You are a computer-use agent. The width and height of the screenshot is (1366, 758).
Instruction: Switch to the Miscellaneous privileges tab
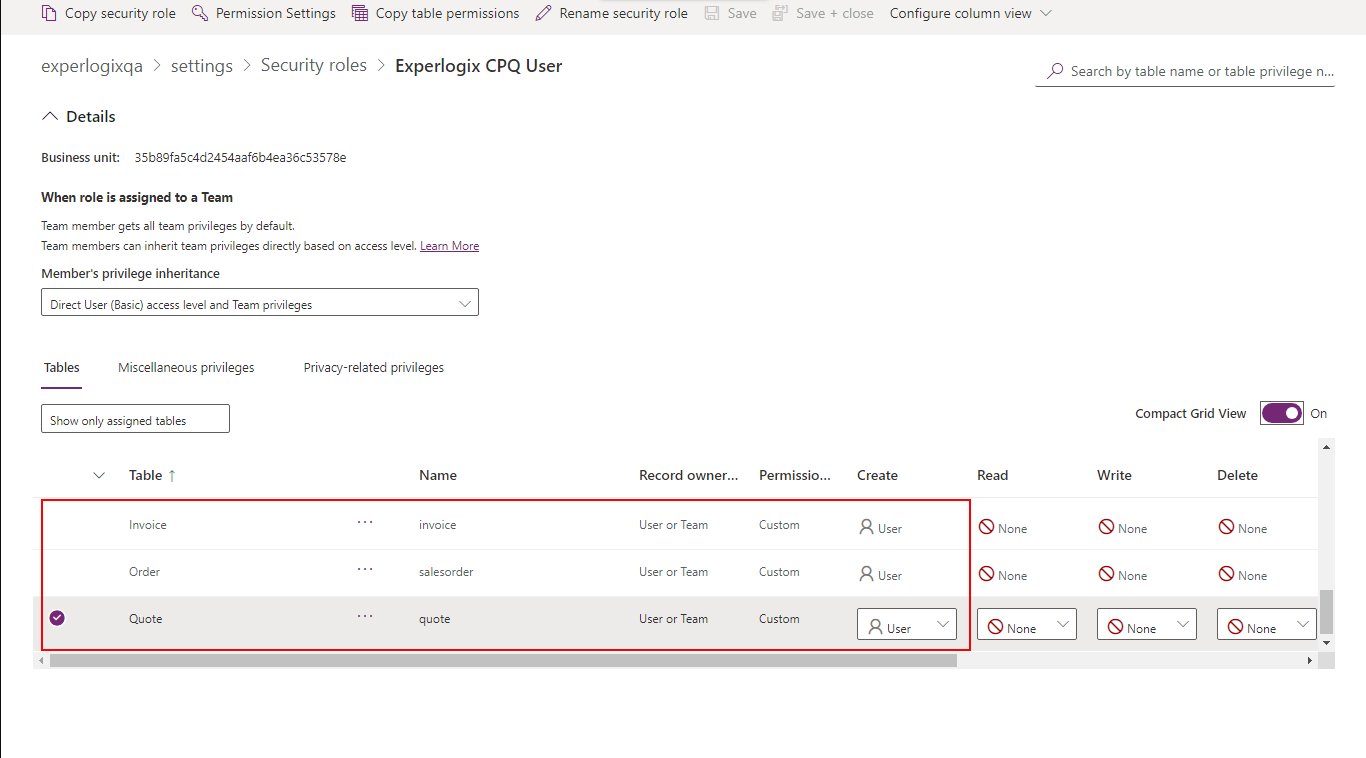[x=186, y=368]
